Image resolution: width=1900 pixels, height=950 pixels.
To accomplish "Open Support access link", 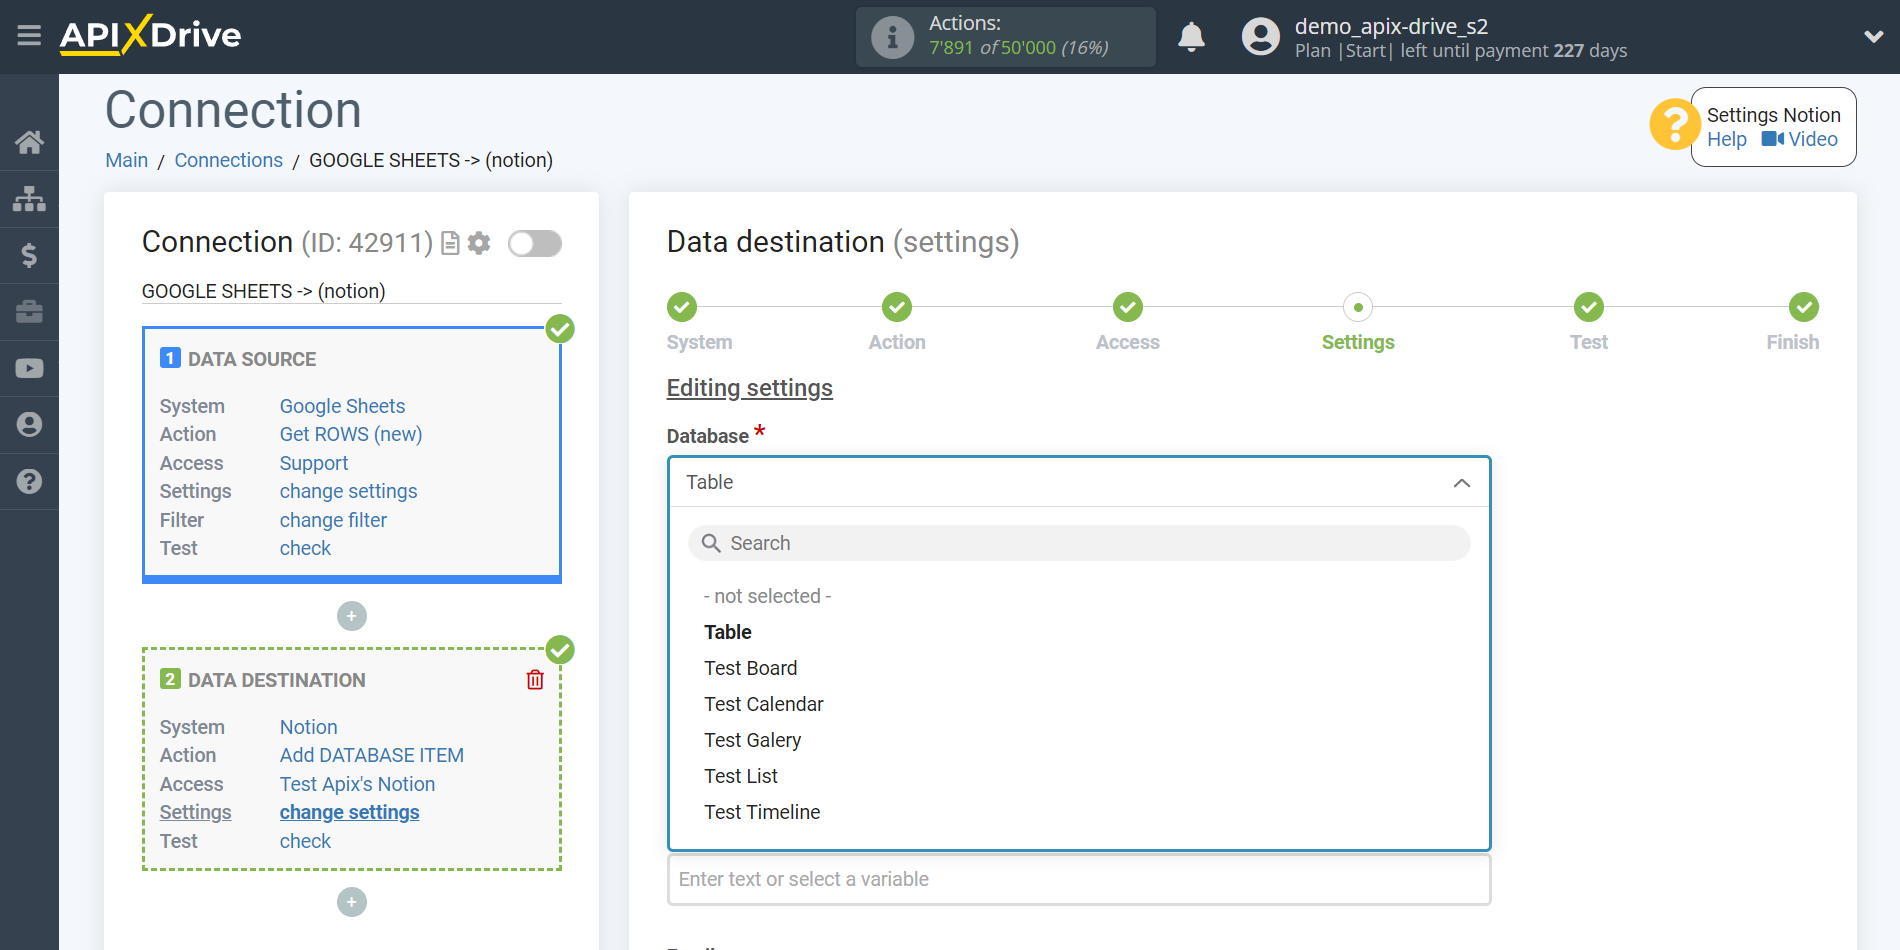I will coord(314,463).
